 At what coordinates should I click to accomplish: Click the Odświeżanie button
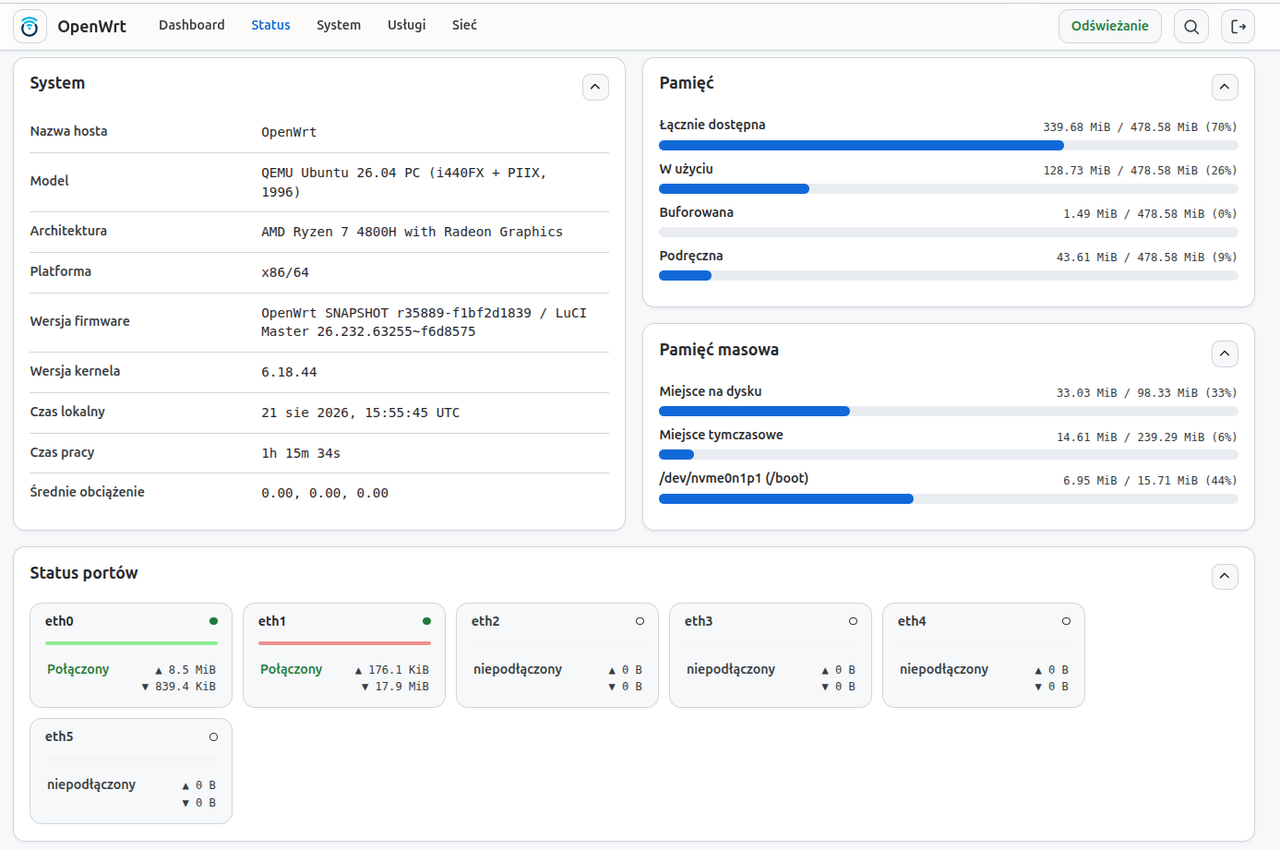click(1110, 27)
